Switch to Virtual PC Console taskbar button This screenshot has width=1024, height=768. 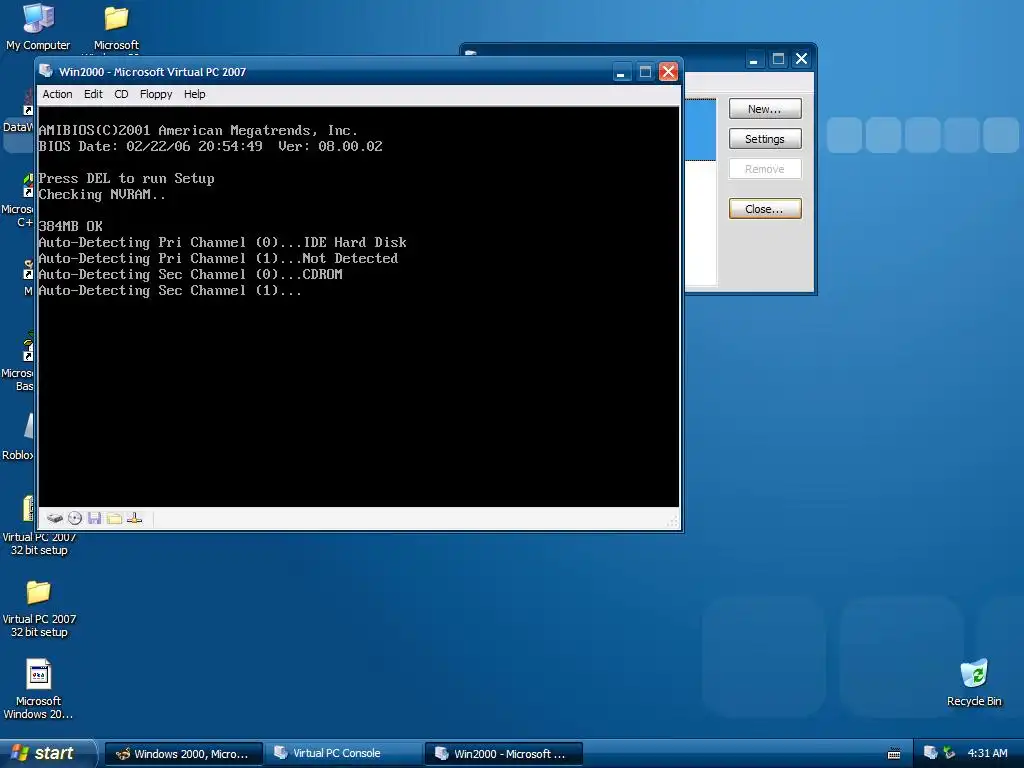coord(344,754)
